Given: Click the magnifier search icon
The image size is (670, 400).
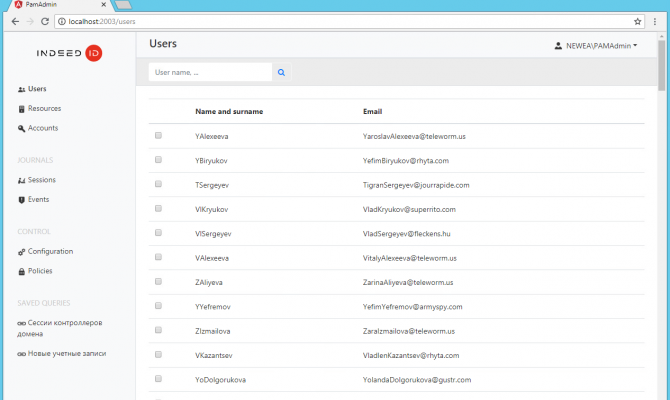Looking at the screenshot, I should (281, 72).
